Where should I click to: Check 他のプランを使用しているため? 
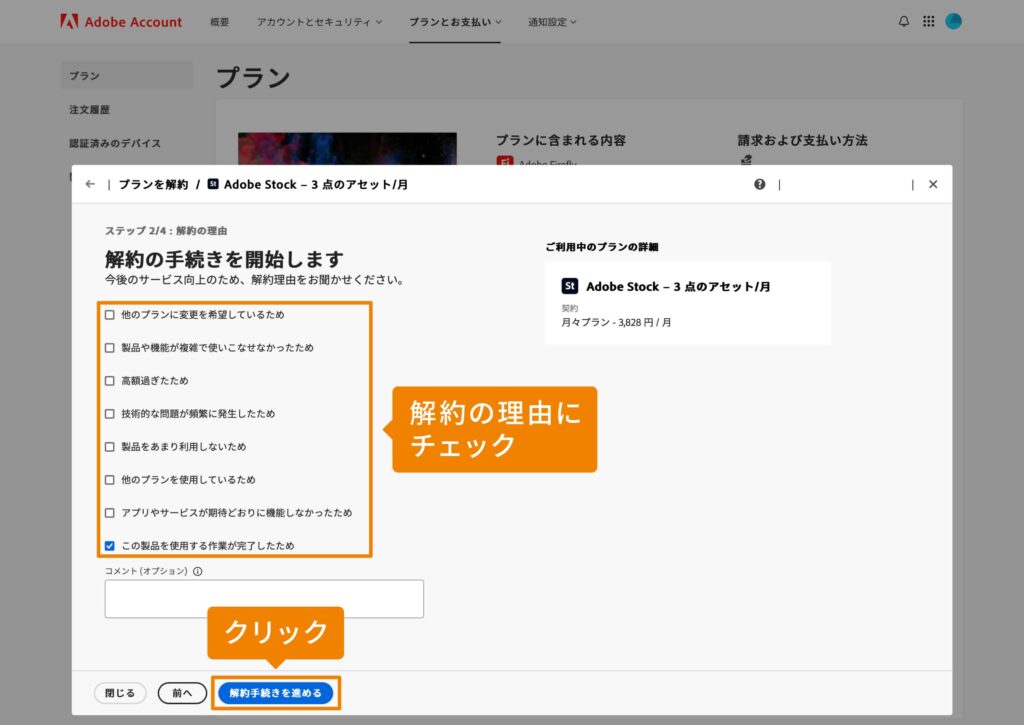pyautogui.click(x=110, y=480)
